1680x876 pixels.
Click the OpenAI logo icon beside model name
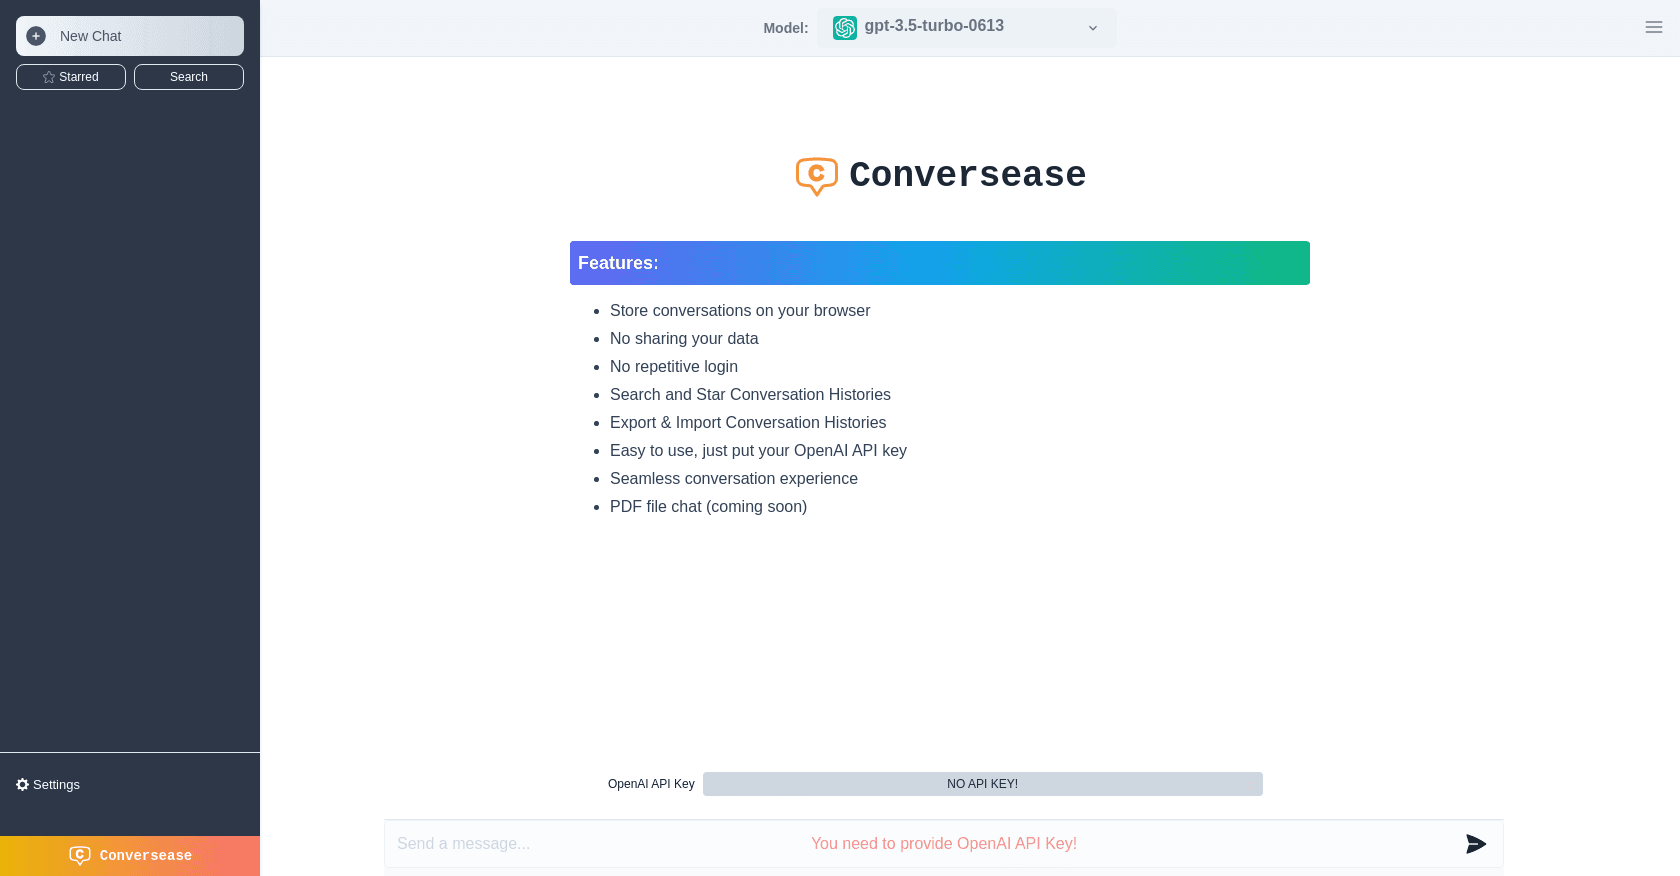click(845, 28)
